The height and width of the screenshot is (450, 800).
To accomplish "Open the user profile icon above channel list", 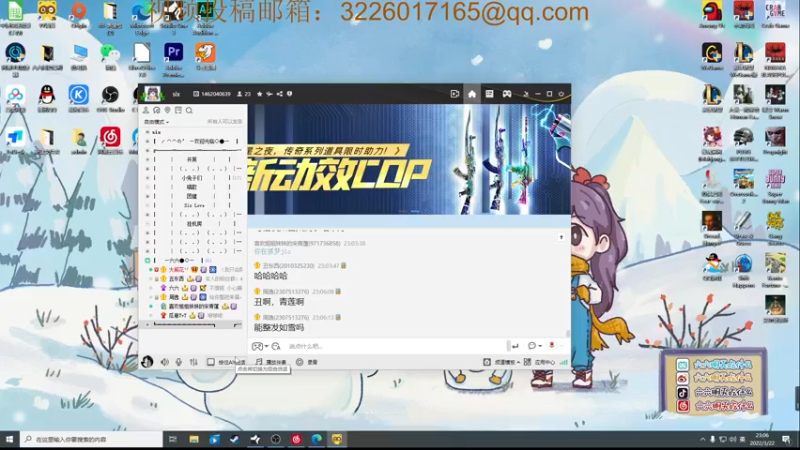I will point(146,110).
